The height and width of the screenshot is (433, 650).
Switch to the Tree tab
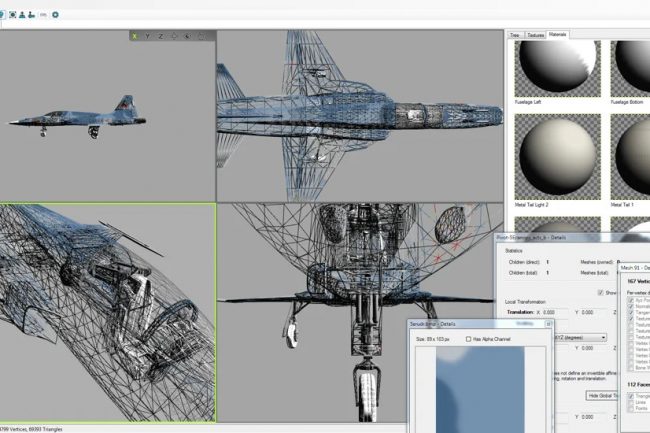pyautogui.click(x=515, y=35)
